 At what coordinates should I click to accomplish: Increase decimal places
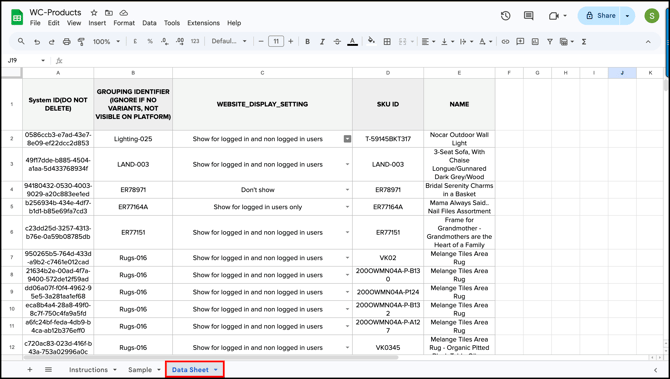[180, 41]
